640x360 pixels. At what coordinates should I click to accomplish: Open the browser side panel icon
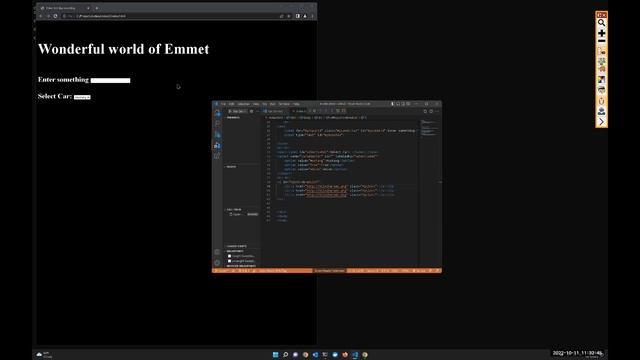pyautogui.click(x=298, y=16)
